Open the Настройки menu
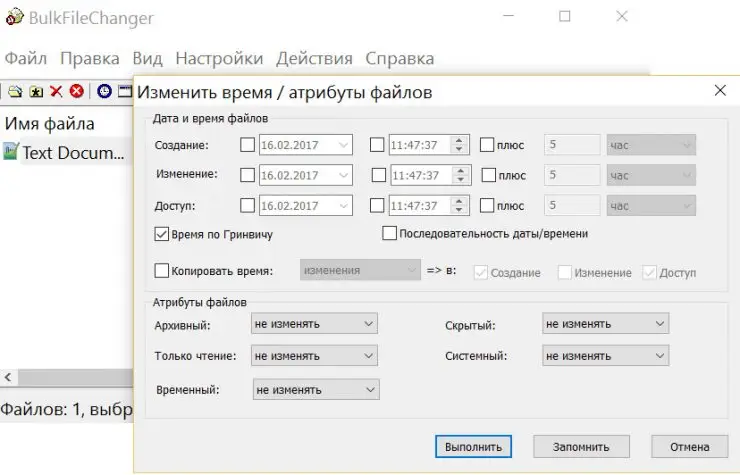The image size is (740, 475). point(219,59)
